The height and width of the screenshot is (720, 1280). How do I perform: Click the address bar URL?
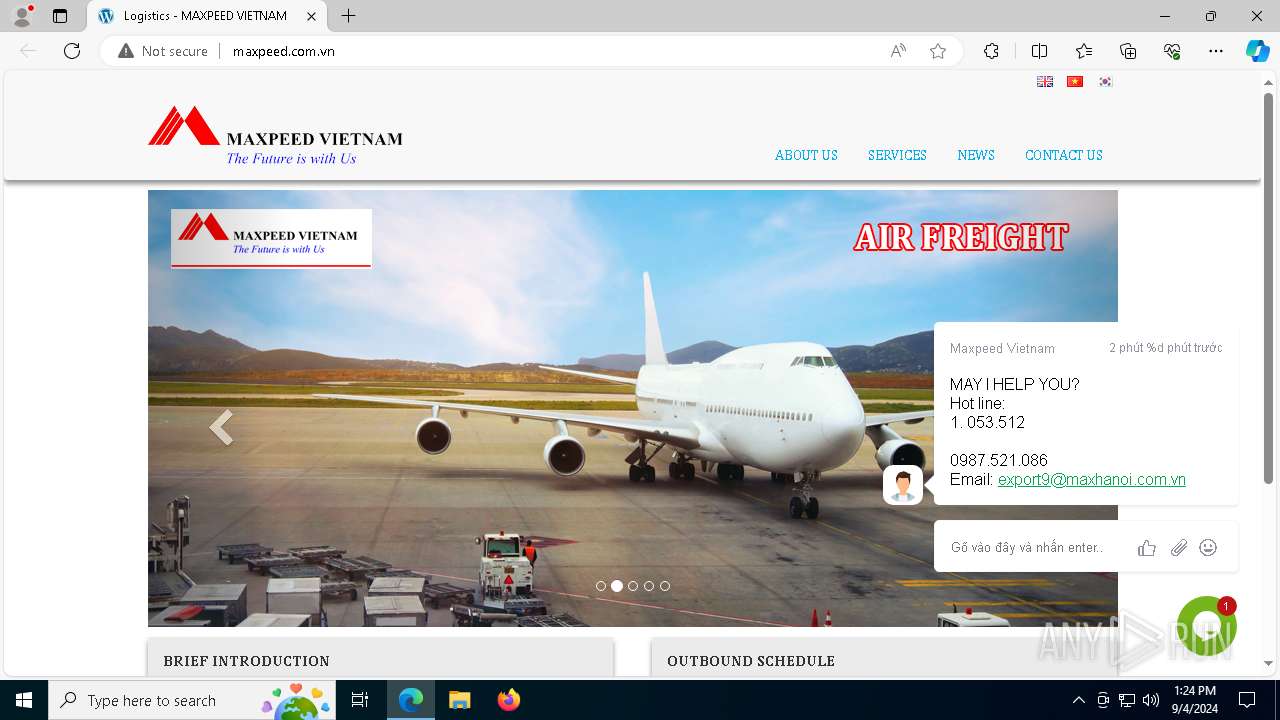(283, 51)
